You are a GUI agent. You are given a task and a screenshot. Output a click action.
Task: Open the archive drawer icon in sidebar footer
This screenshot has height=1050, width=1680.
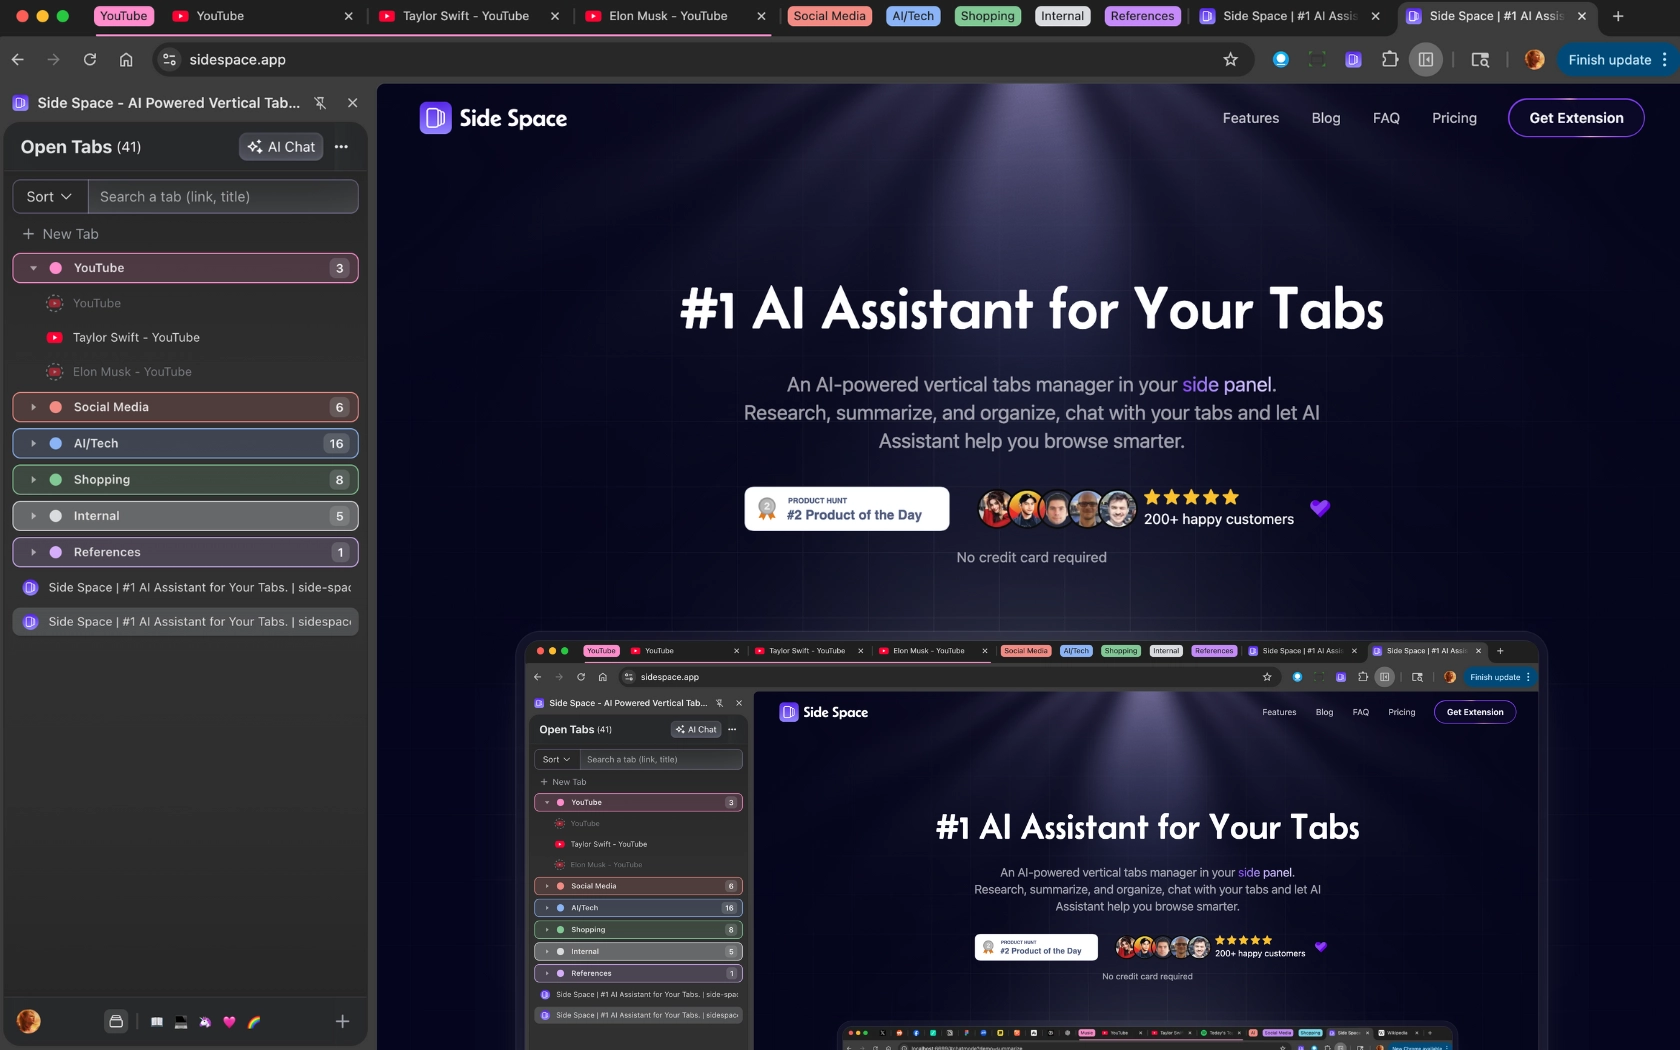pos(117,1022)
